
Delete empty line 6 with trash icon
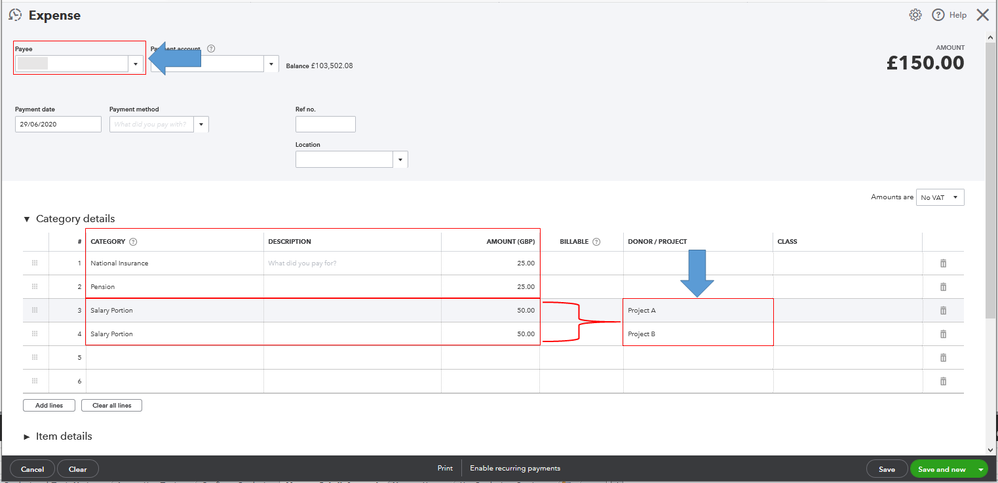(943, 381)
